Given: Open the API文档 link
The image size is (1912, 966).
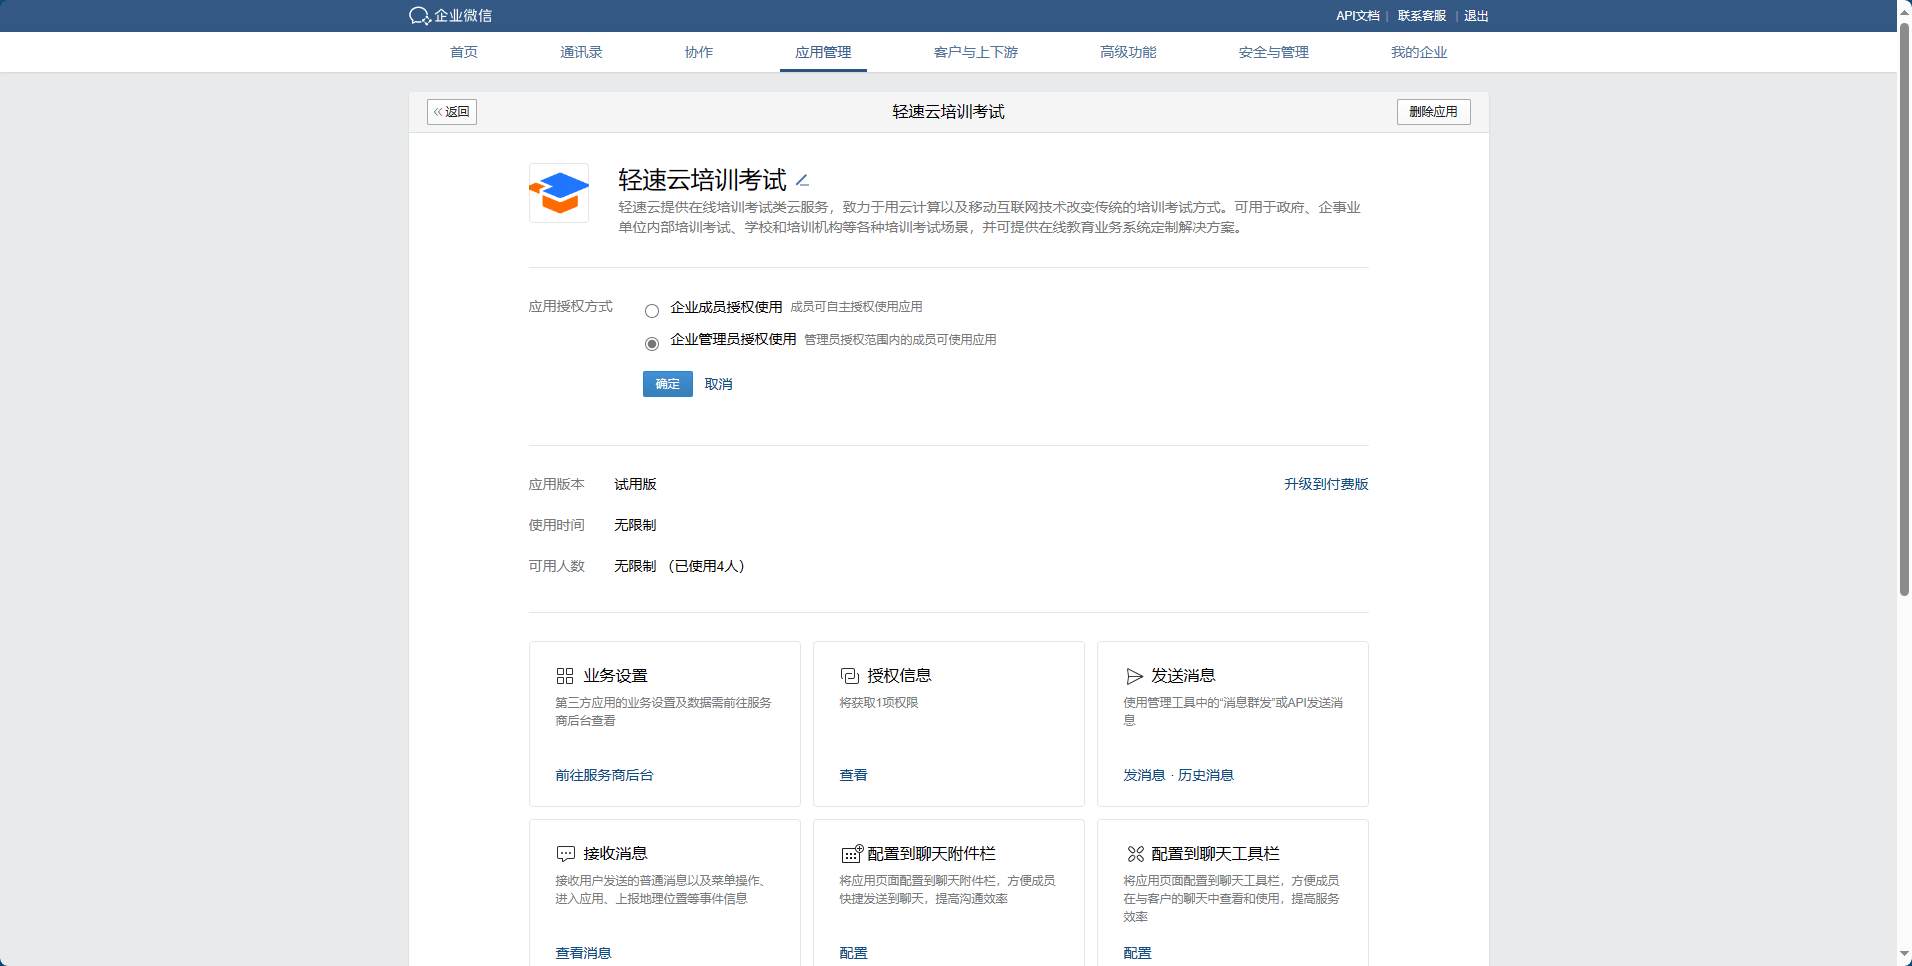Looking at the screenshot, I should 1358,16.
